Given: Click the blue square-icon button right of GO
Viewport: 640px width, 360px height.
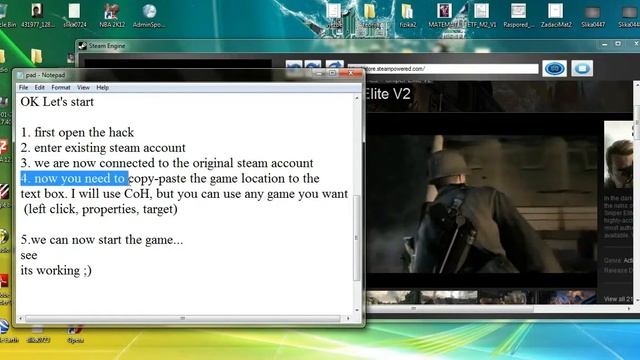Looking at the screenshot, I should coord(582,69).
